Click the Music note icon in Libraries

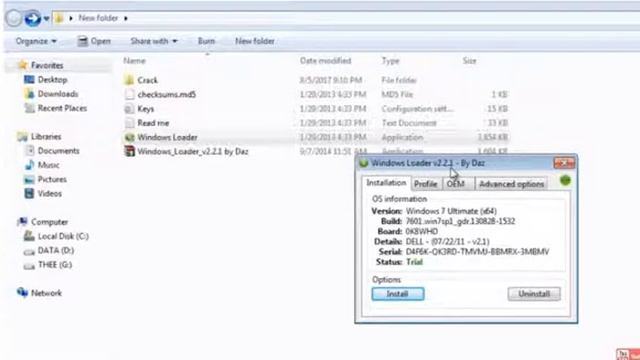29,165
